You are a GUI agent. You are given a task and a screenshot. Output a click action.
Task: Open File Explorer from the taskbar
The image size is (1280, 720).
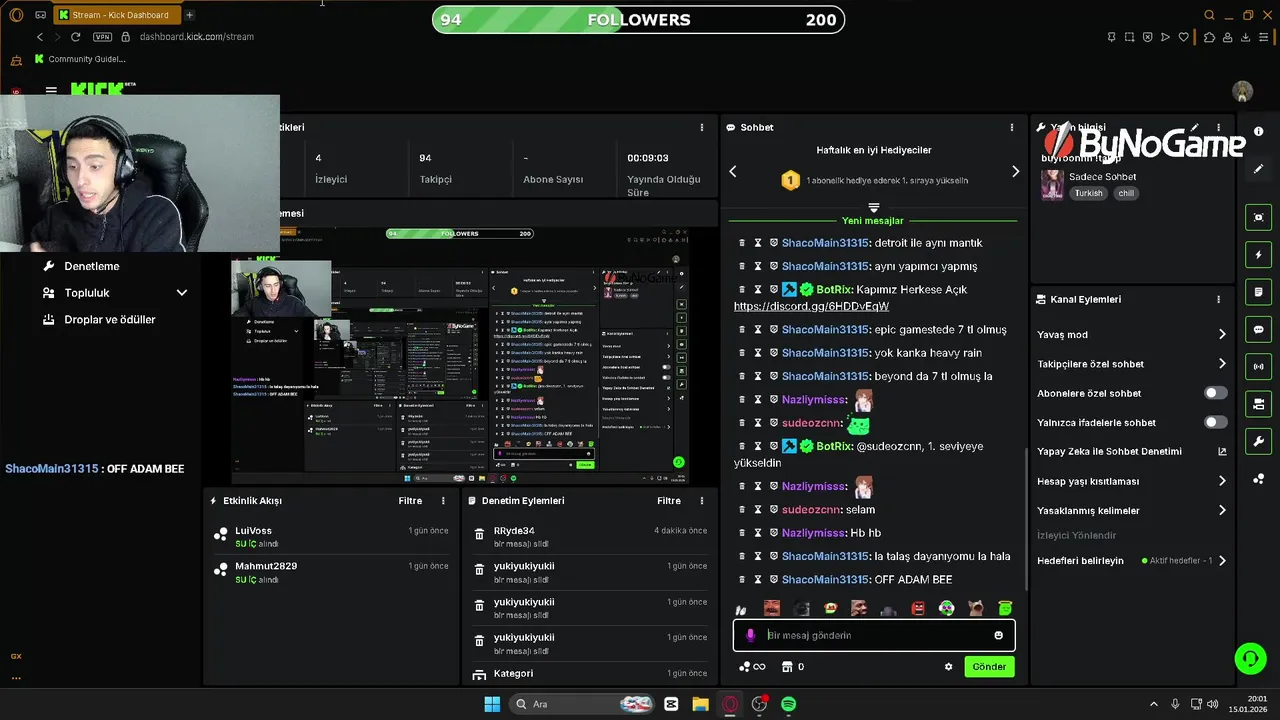[700, 704]
